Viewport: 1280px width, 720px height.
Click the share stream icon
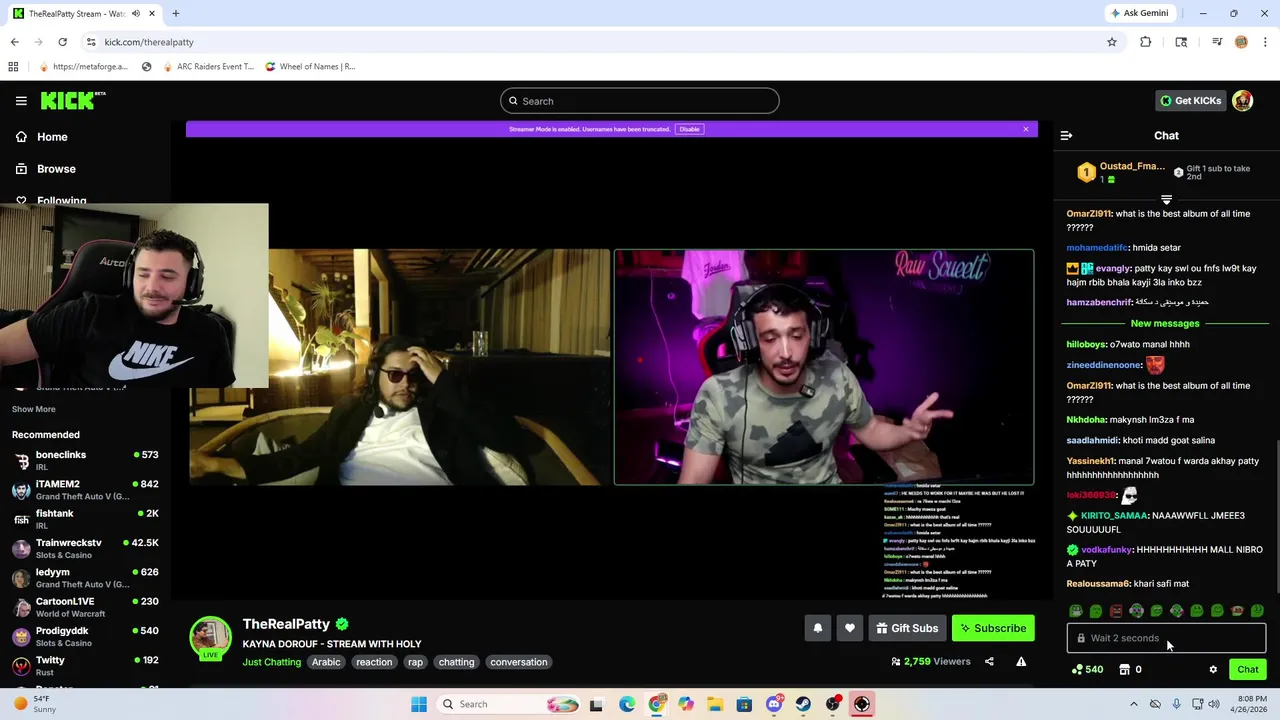pos(989,661)
